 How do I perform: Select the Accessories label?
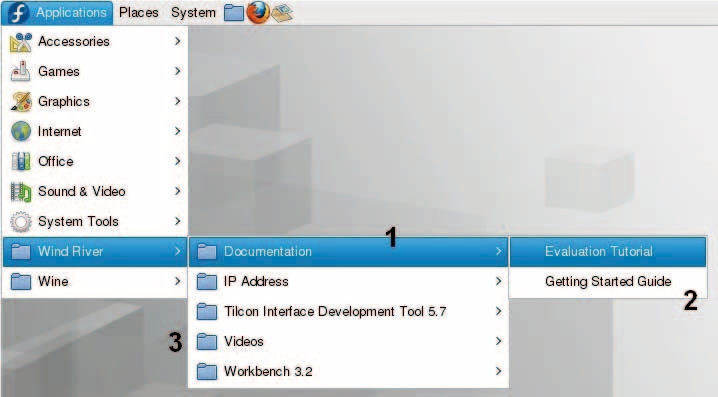point(74,41)
